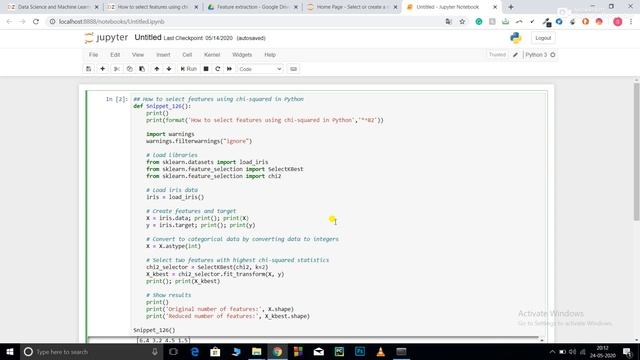The height and width of the screenshot is (360, 640).
Task: Click the Python logo in the header
Action: (516, 38)
